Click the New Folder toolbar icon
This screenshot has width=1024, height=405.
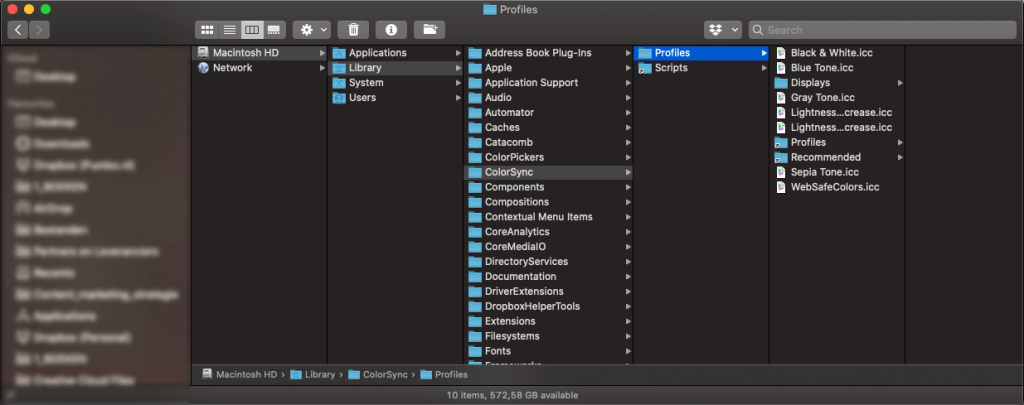pos(429,30)
